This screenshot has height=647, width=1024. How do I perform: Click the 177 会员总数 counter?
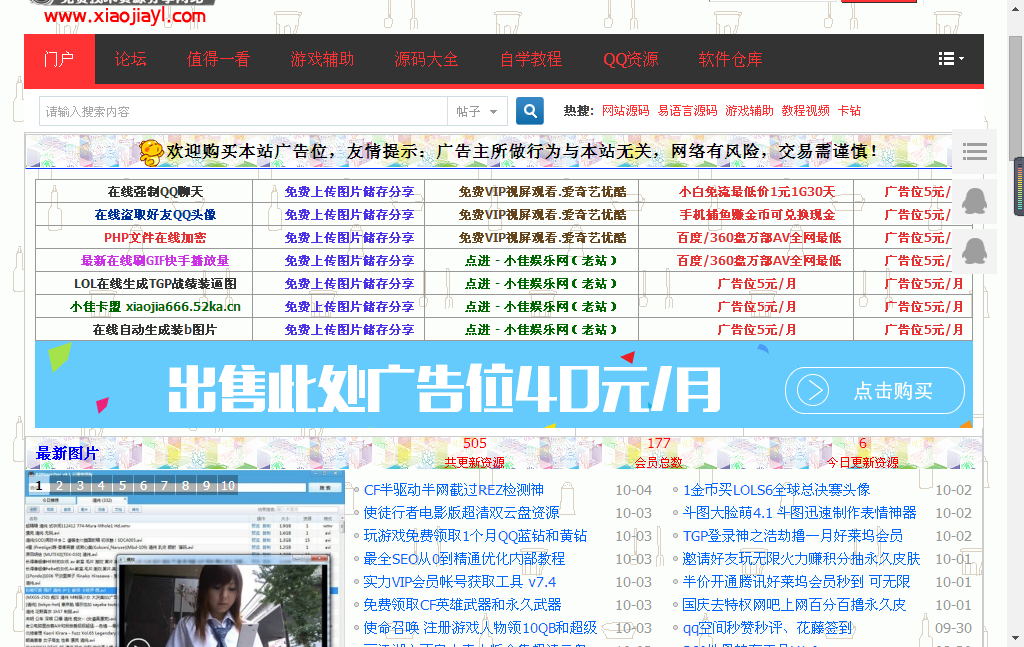tap(658, 452)
